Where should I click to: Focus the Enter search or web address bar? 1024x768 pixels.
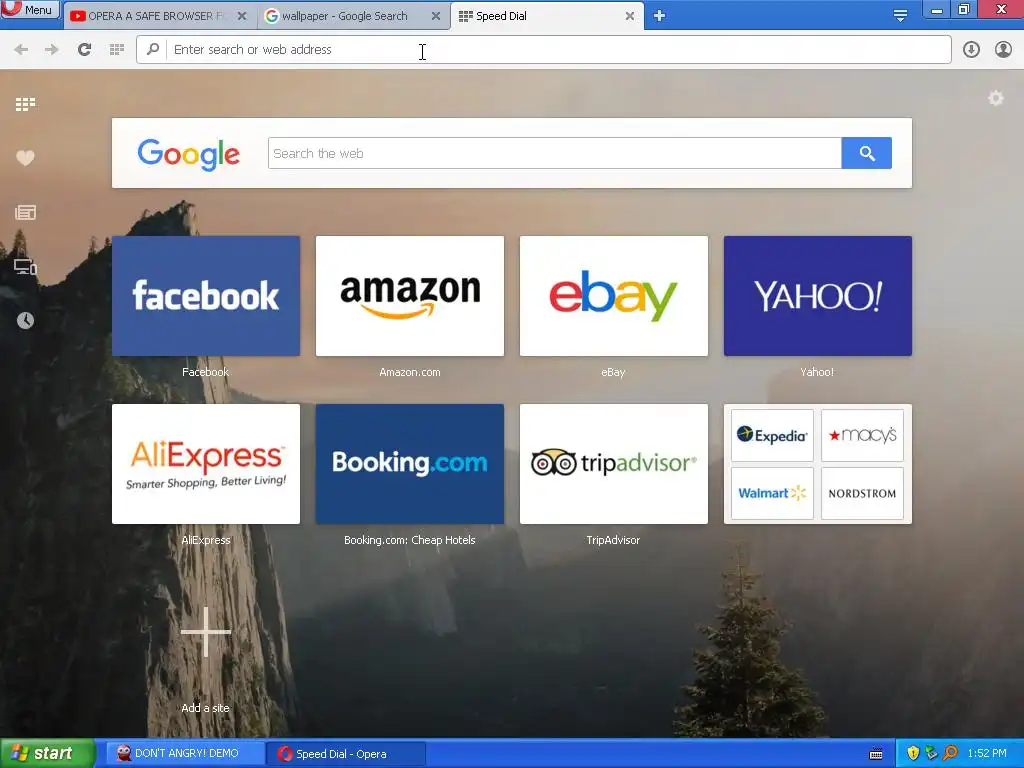pos(543,50)
